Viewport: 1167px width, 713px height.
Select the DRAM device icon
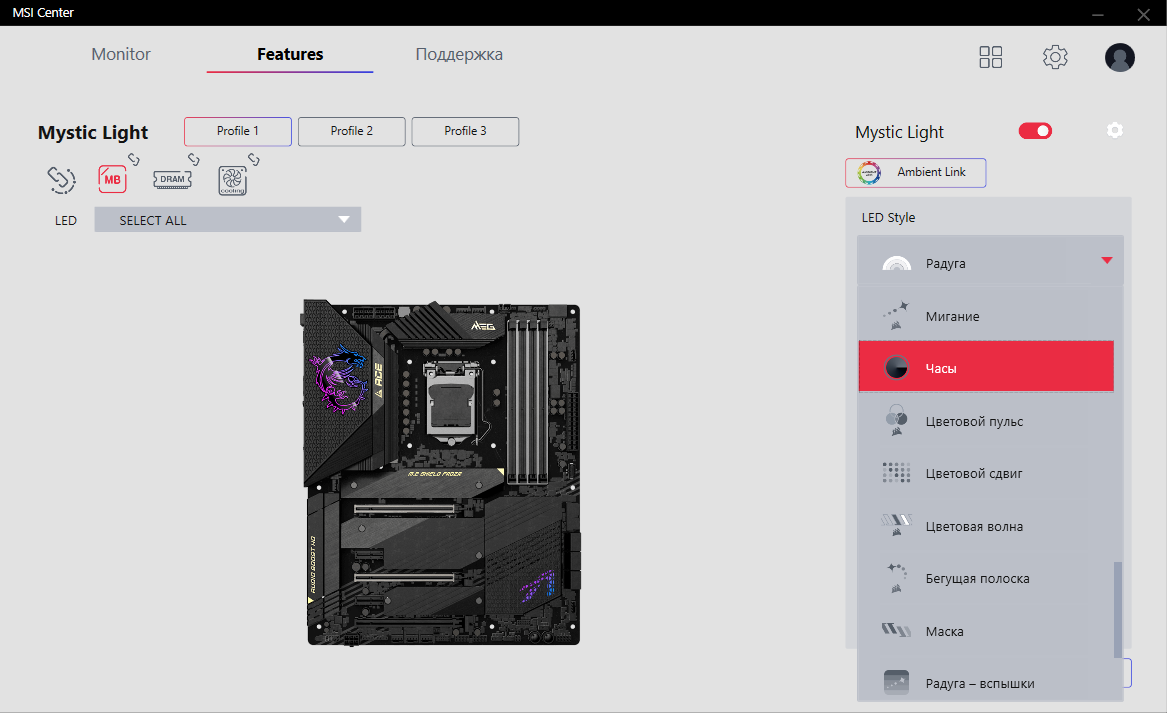[172, 179]
